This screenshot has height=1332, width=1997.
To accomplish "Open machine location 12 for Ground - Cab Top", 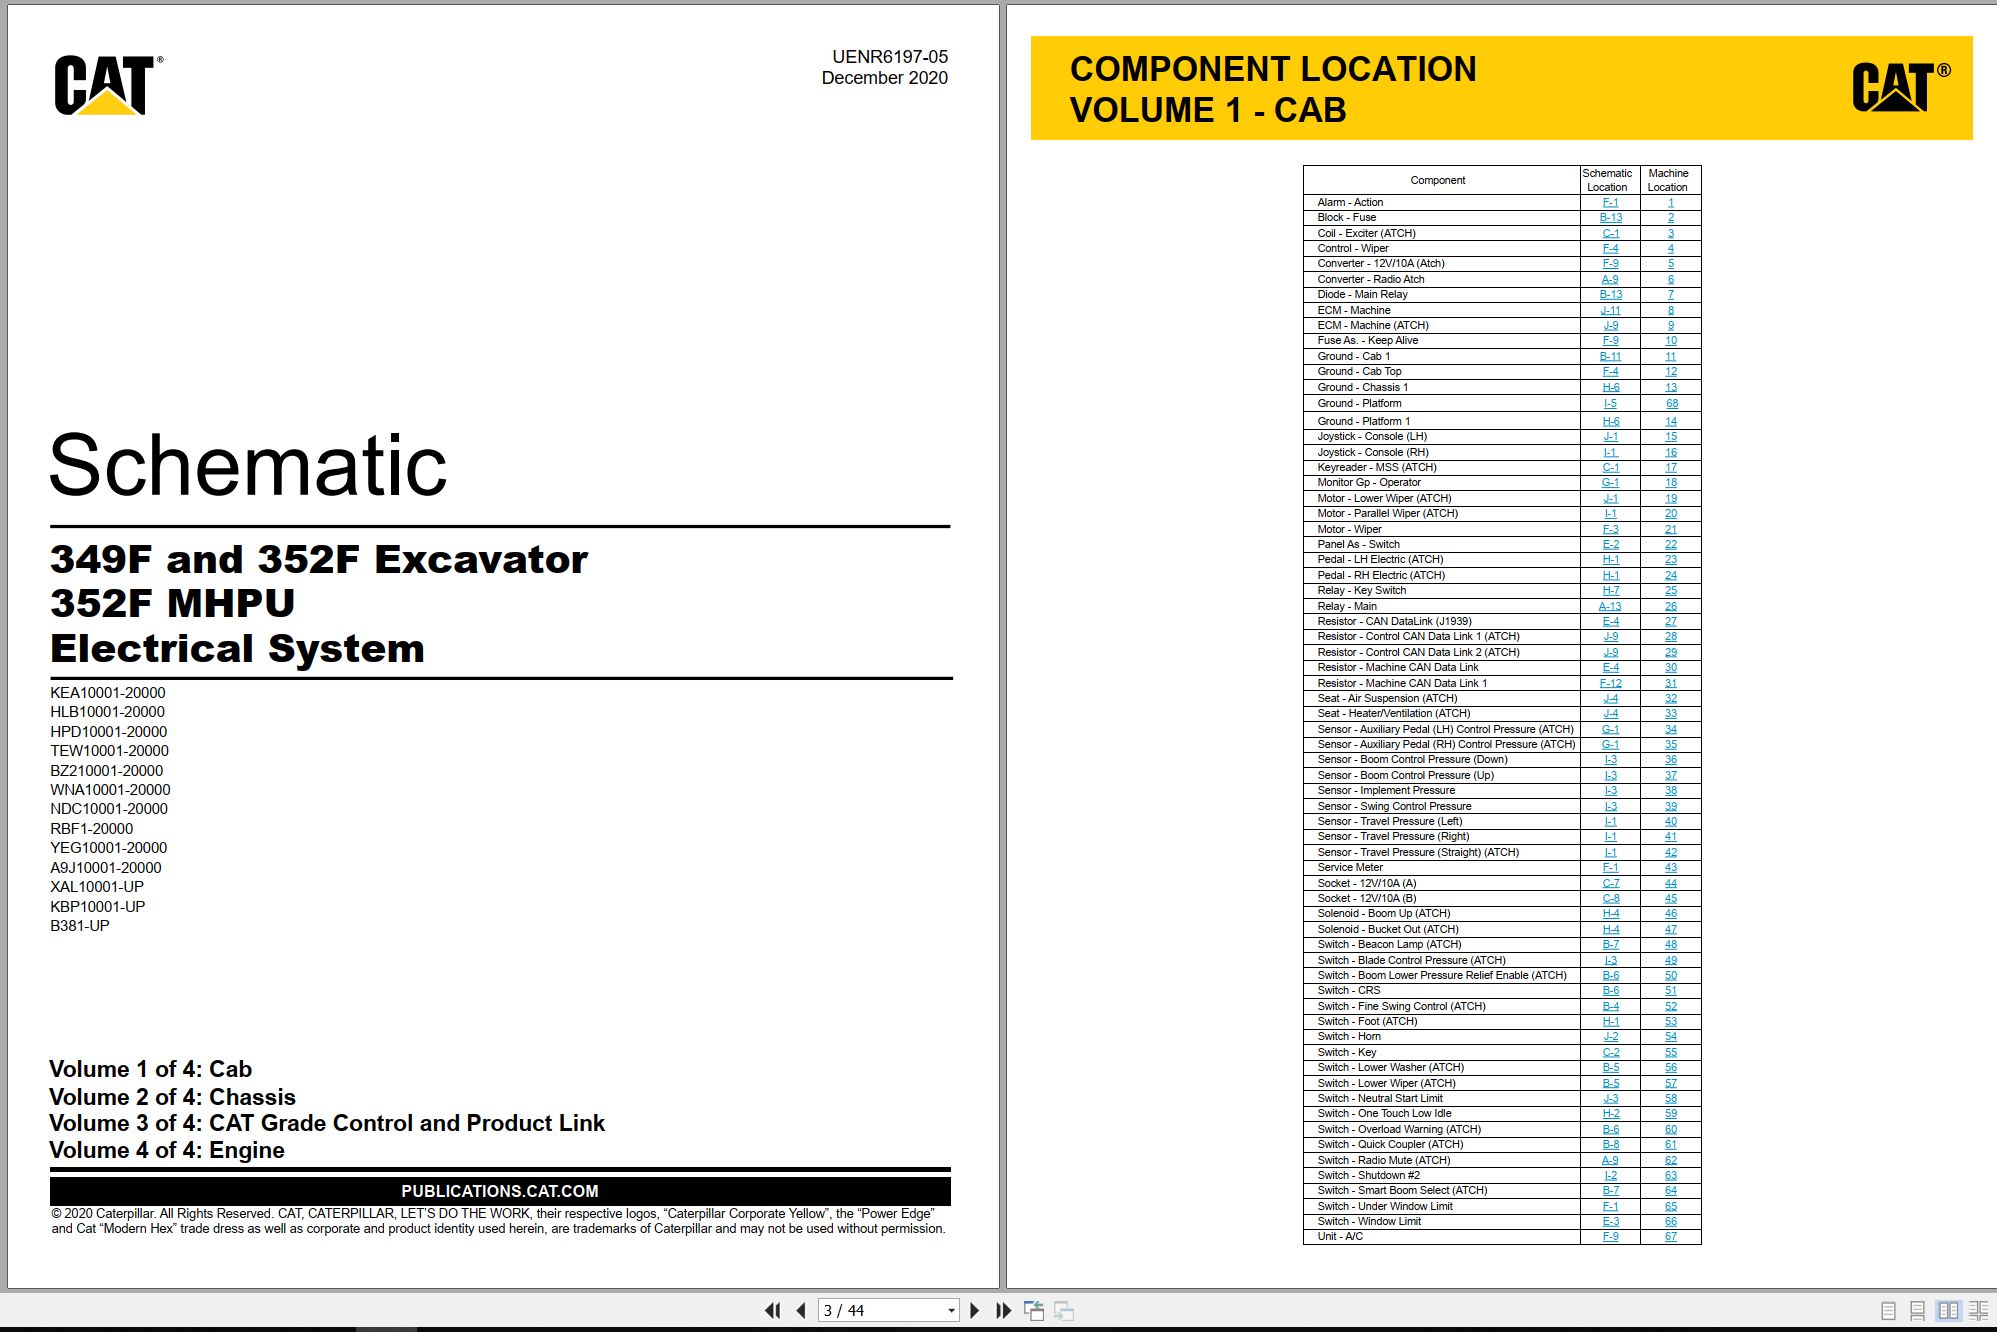I will point(1670,372).
